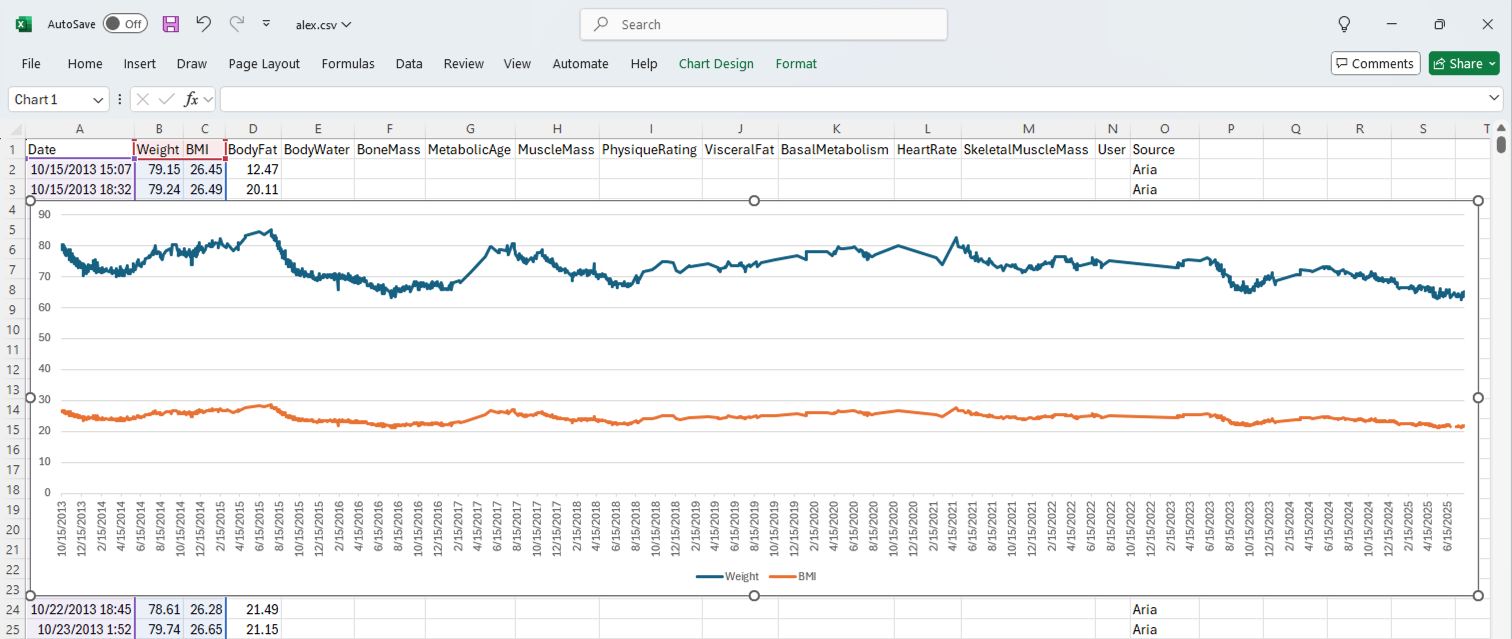1512x639 pixels.
Task: Select column M header
Action: (x=1028, y=128)
